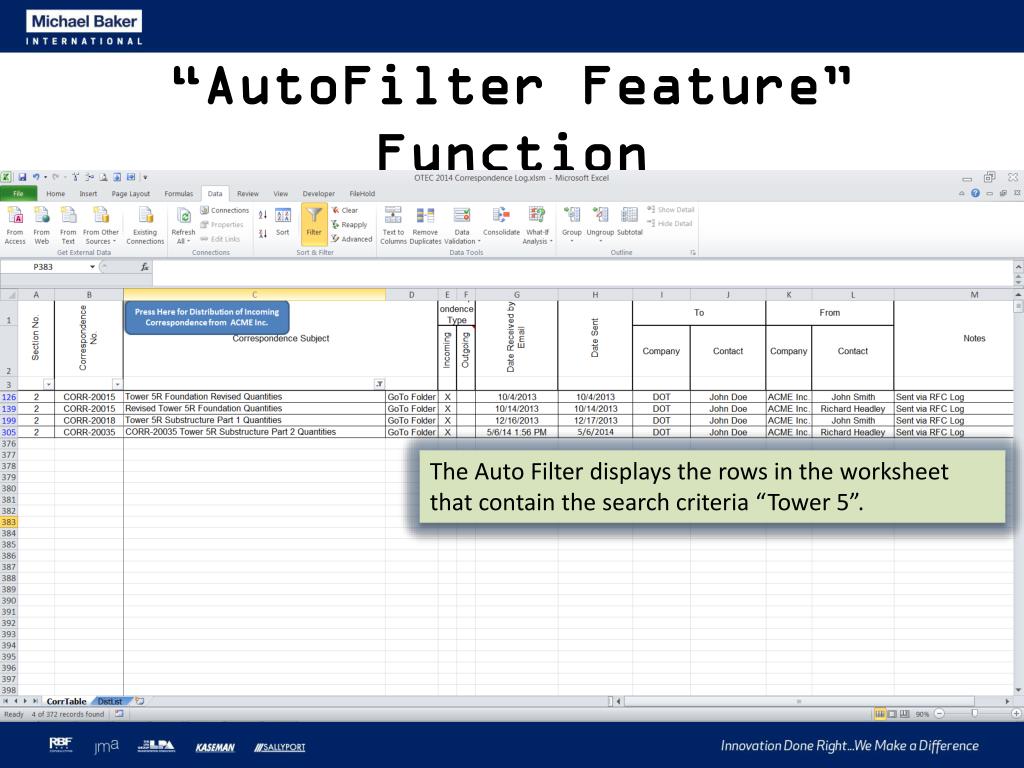Screen dimensions: 1024x768
Task: Click GoTo Folder link in row 126
Action: click(x=411, y=397)
